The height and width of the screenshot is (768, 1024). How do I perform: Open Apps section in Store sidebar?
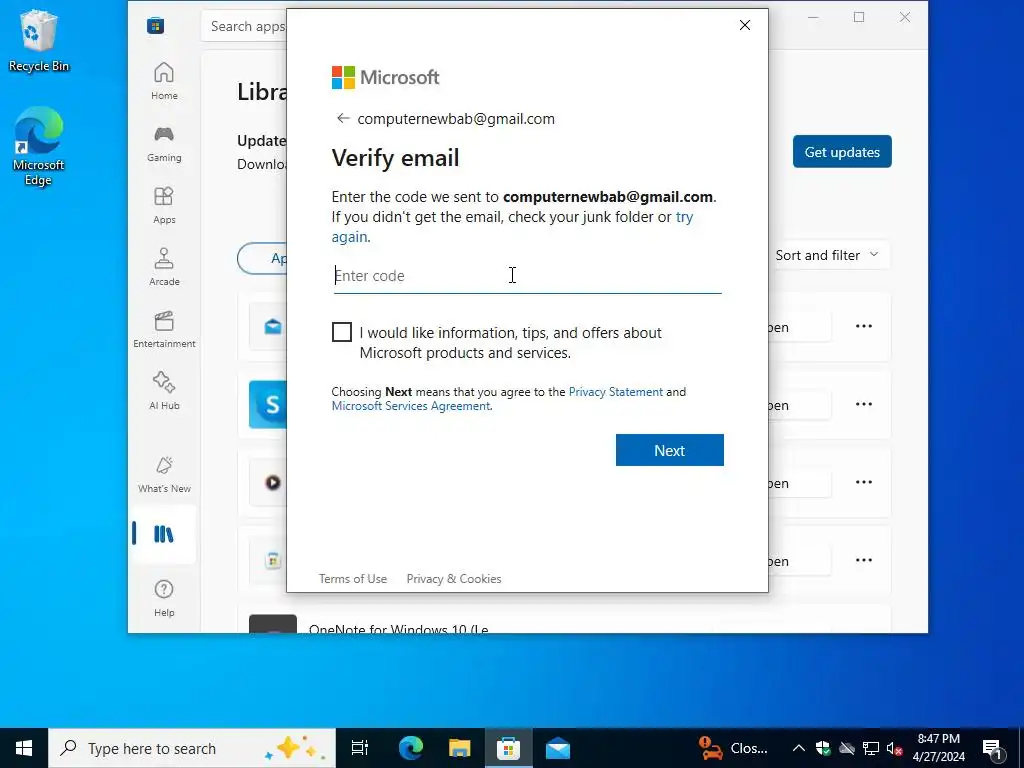(x=164, y=205)
